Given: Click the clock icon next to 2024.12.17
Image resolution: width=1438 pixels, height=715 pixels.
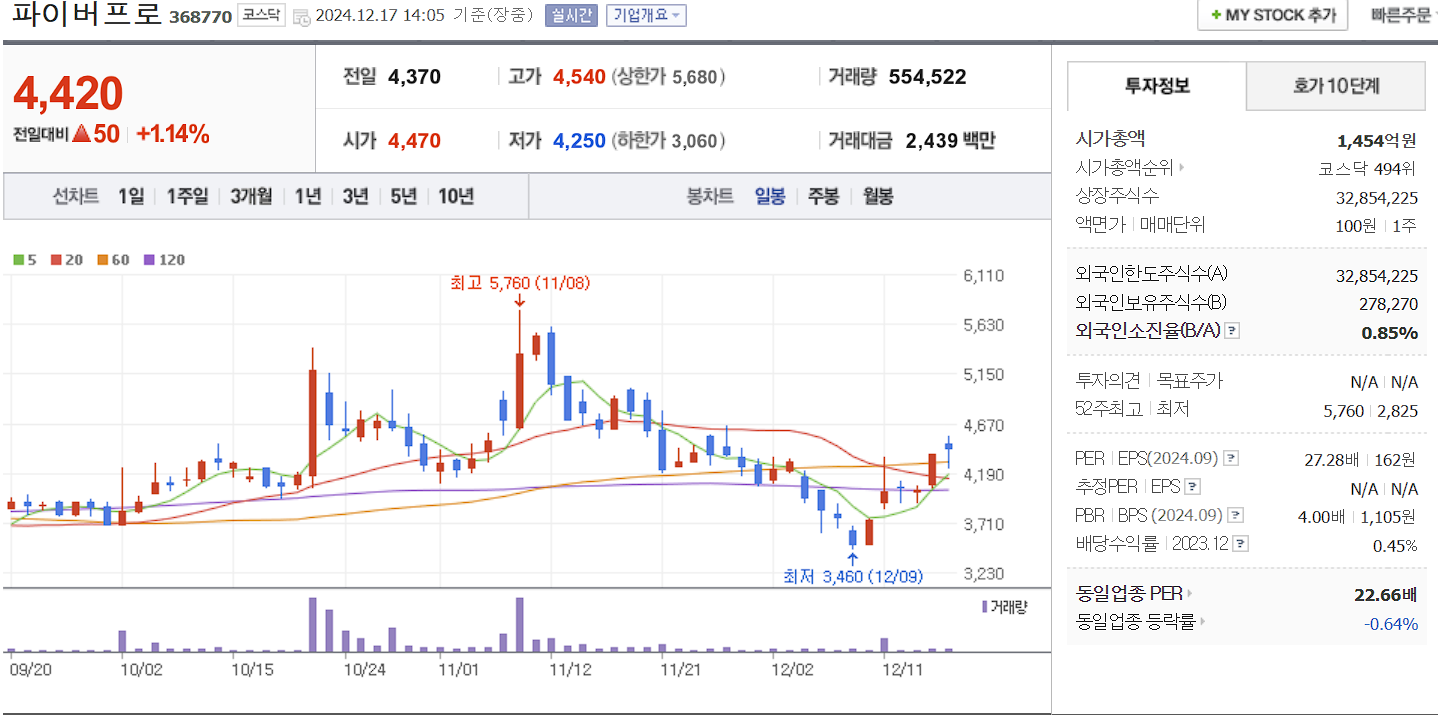Looking at the screenshot, I should click(x=301, y=16).
